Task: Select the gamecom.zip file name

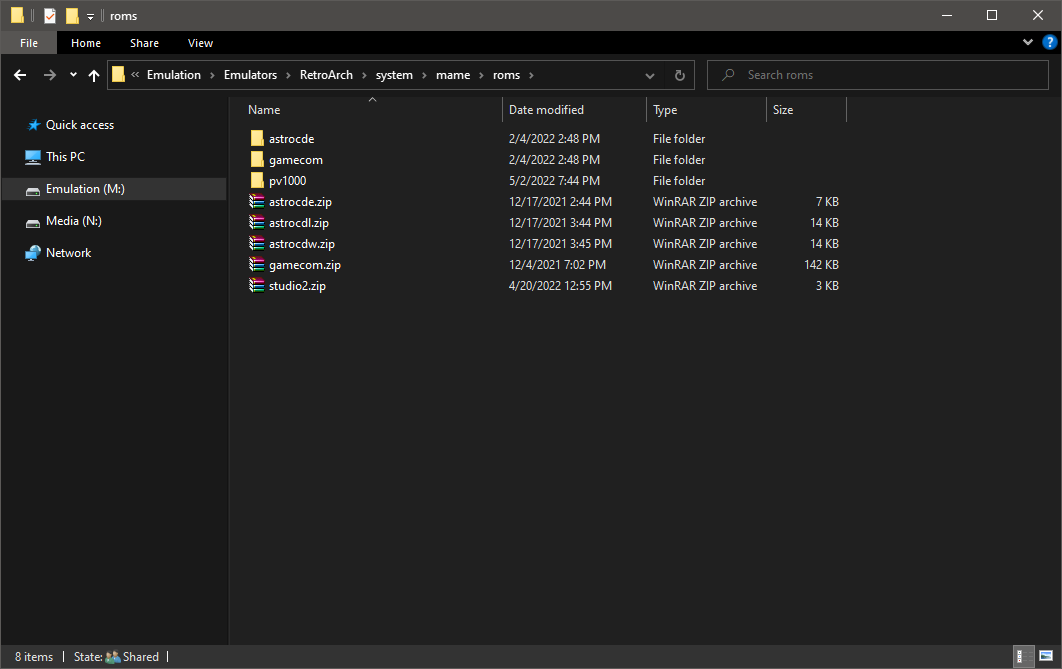Action: (x=305, y=265)
